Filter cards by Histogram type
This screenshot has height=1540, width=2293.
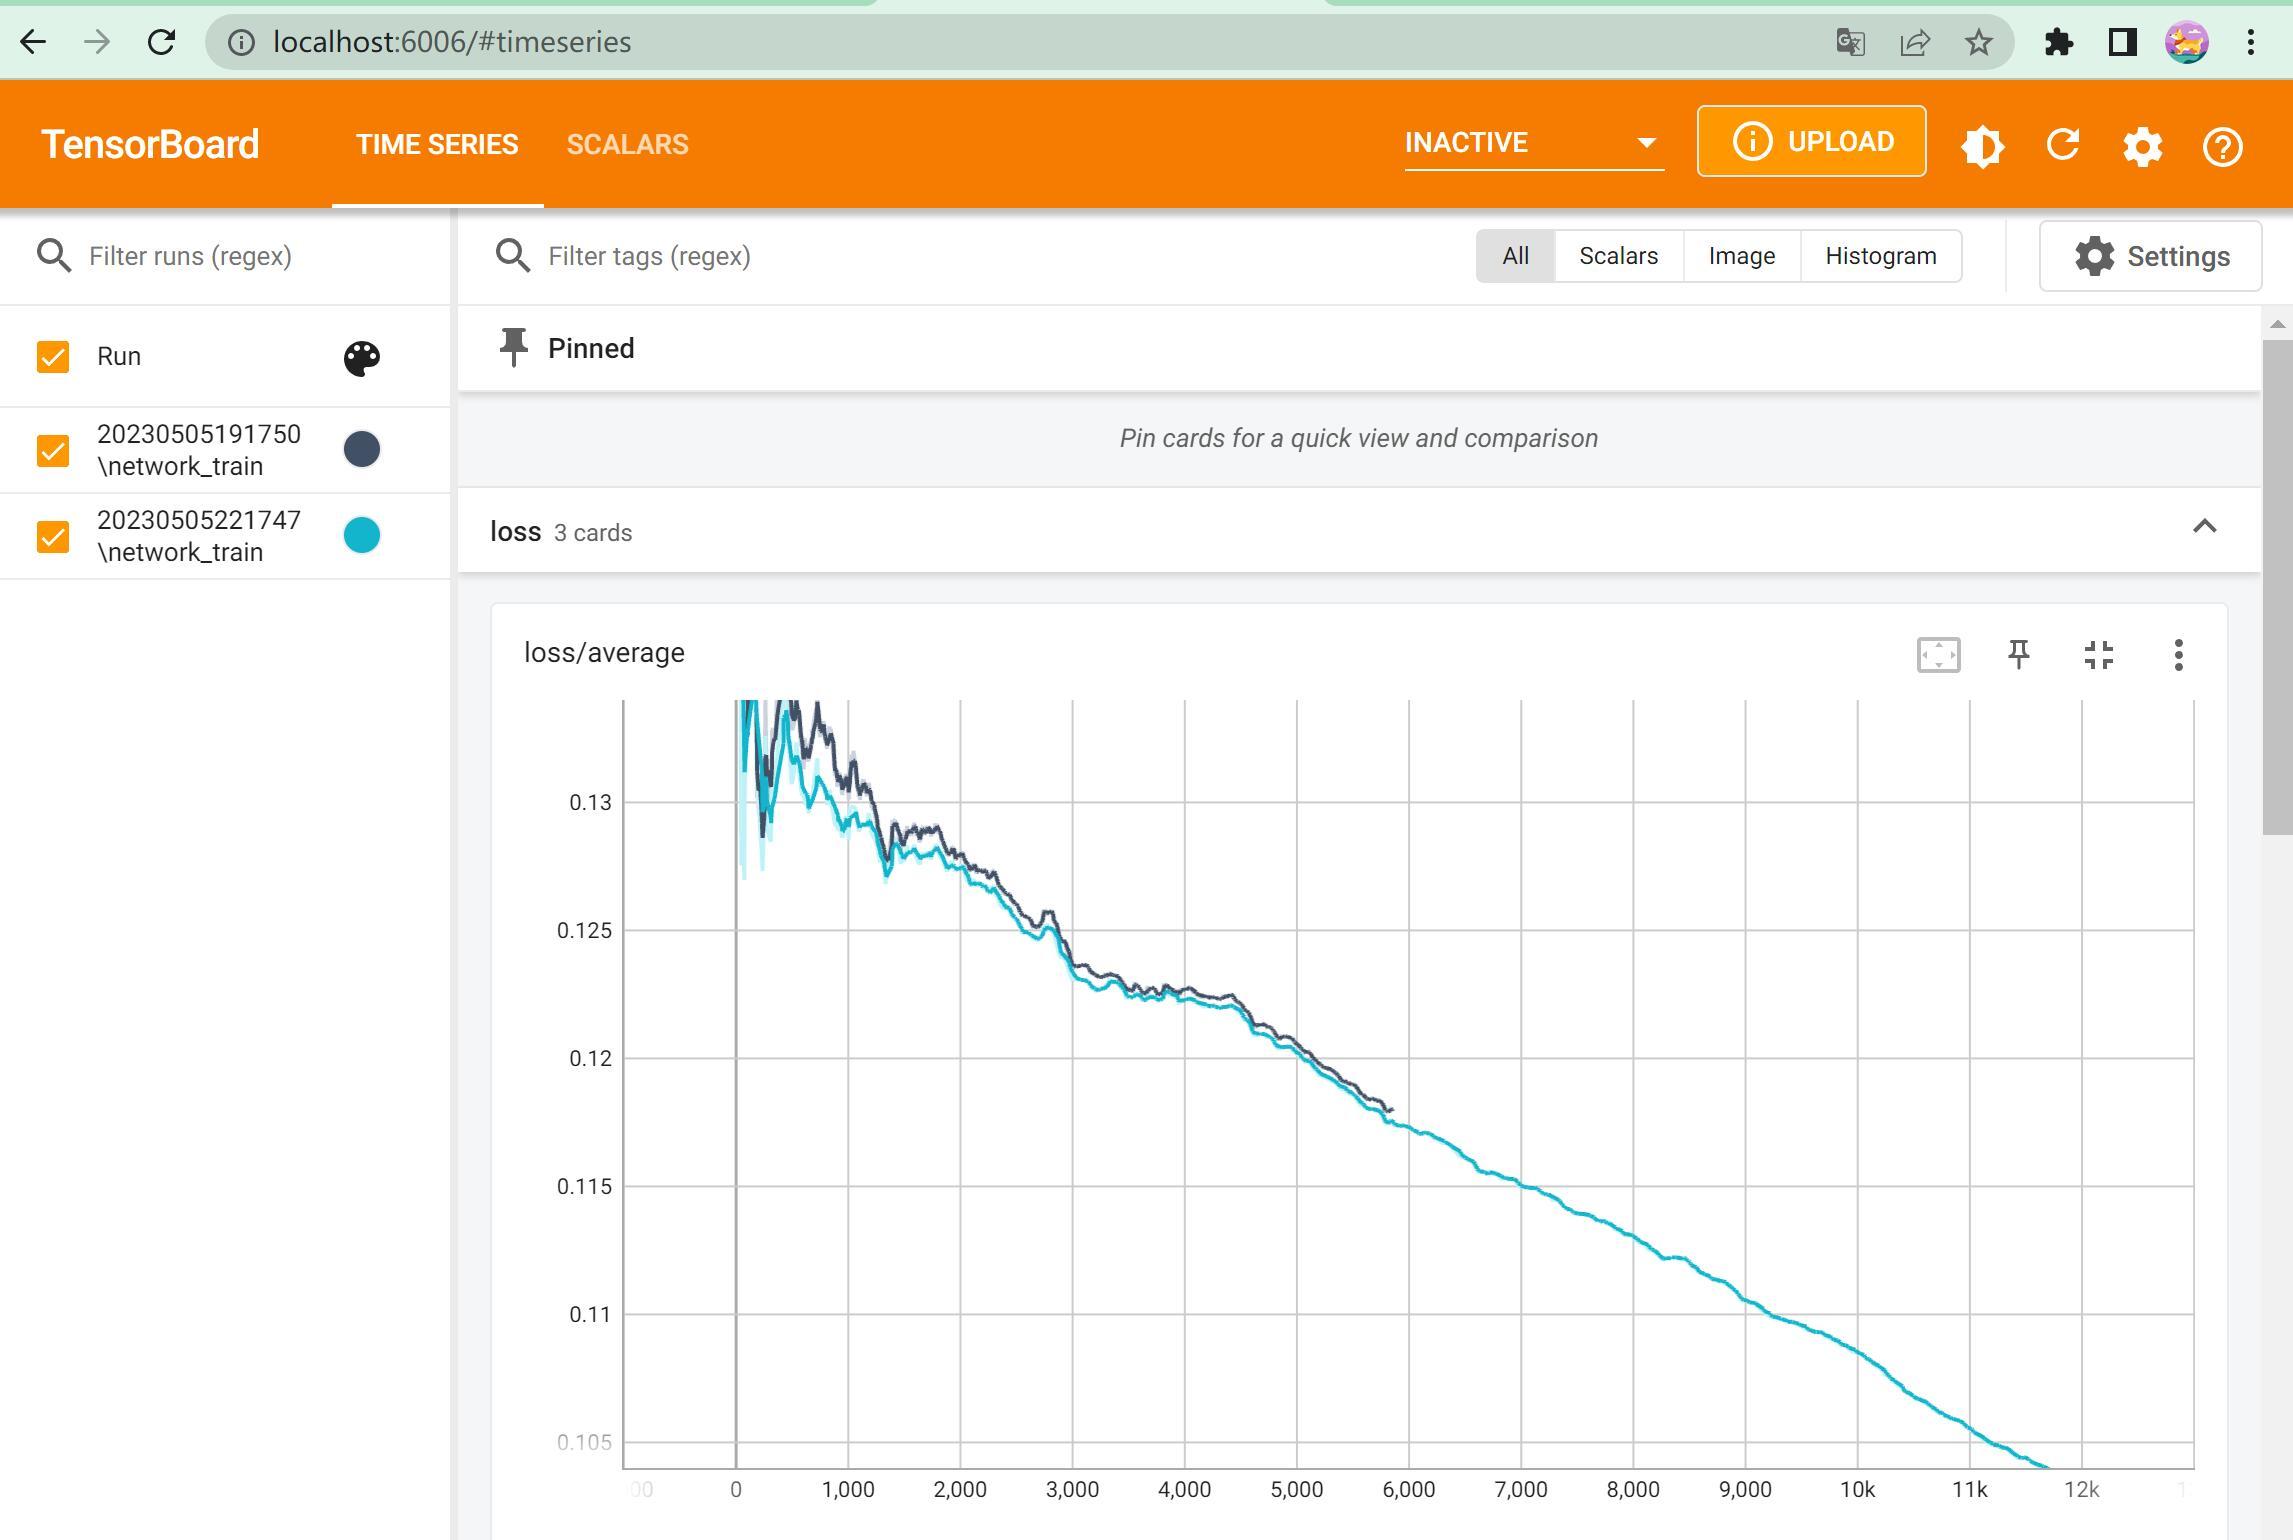(1880, 256)
